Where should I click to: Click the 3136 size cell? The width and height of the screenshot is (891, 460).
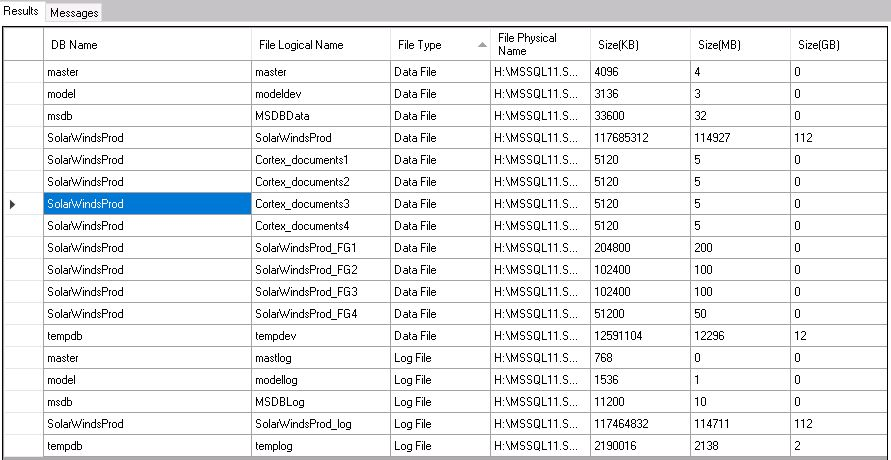640,94
